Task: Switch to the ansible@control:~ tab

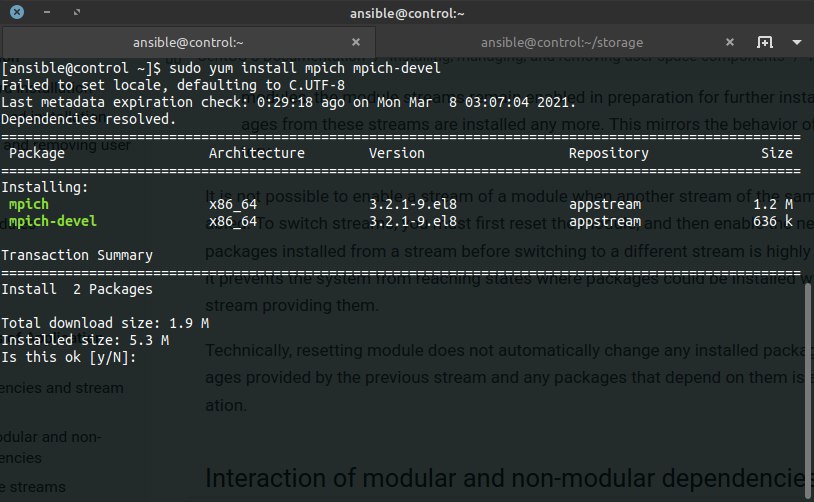Action: point(188,42)
